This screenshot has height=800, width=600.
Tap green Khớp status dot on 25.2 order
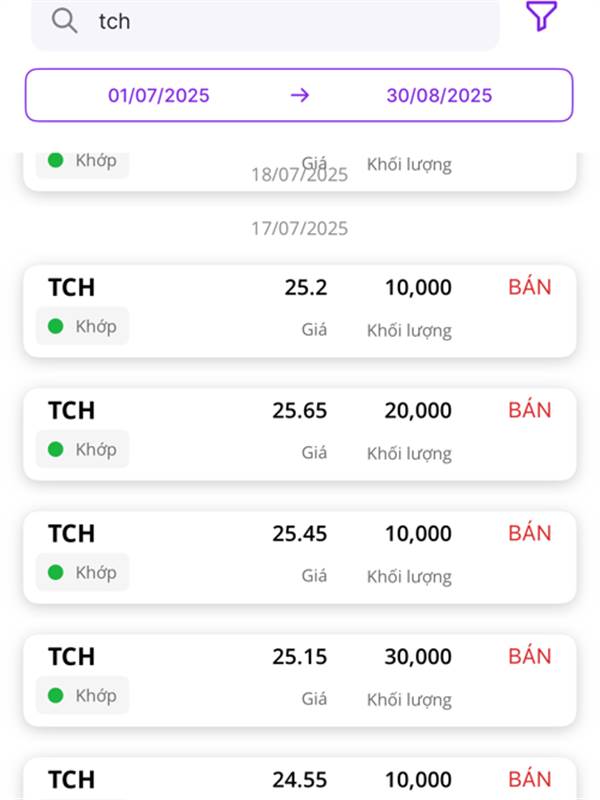[56, 326]
